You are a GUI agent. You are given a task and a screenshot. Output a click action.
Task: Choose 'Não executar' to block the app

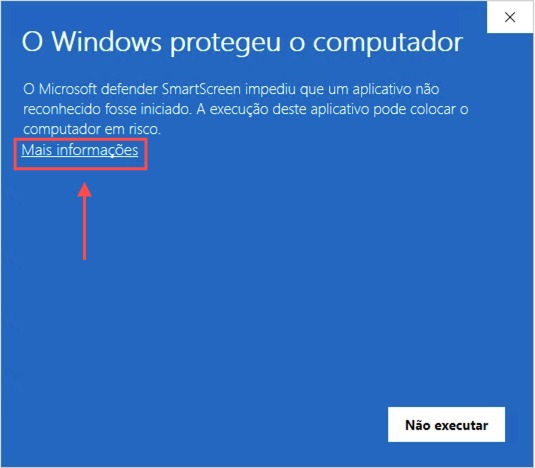click(446, 425)
